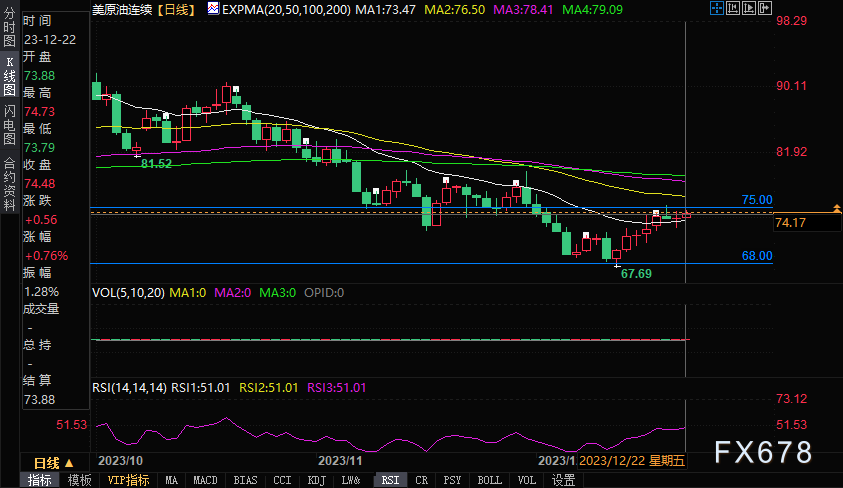Image resolution: width=843 pixels, height=488 pixels.
Task: Click the 开盘 value 73.88
Action: tap(39, 76)
